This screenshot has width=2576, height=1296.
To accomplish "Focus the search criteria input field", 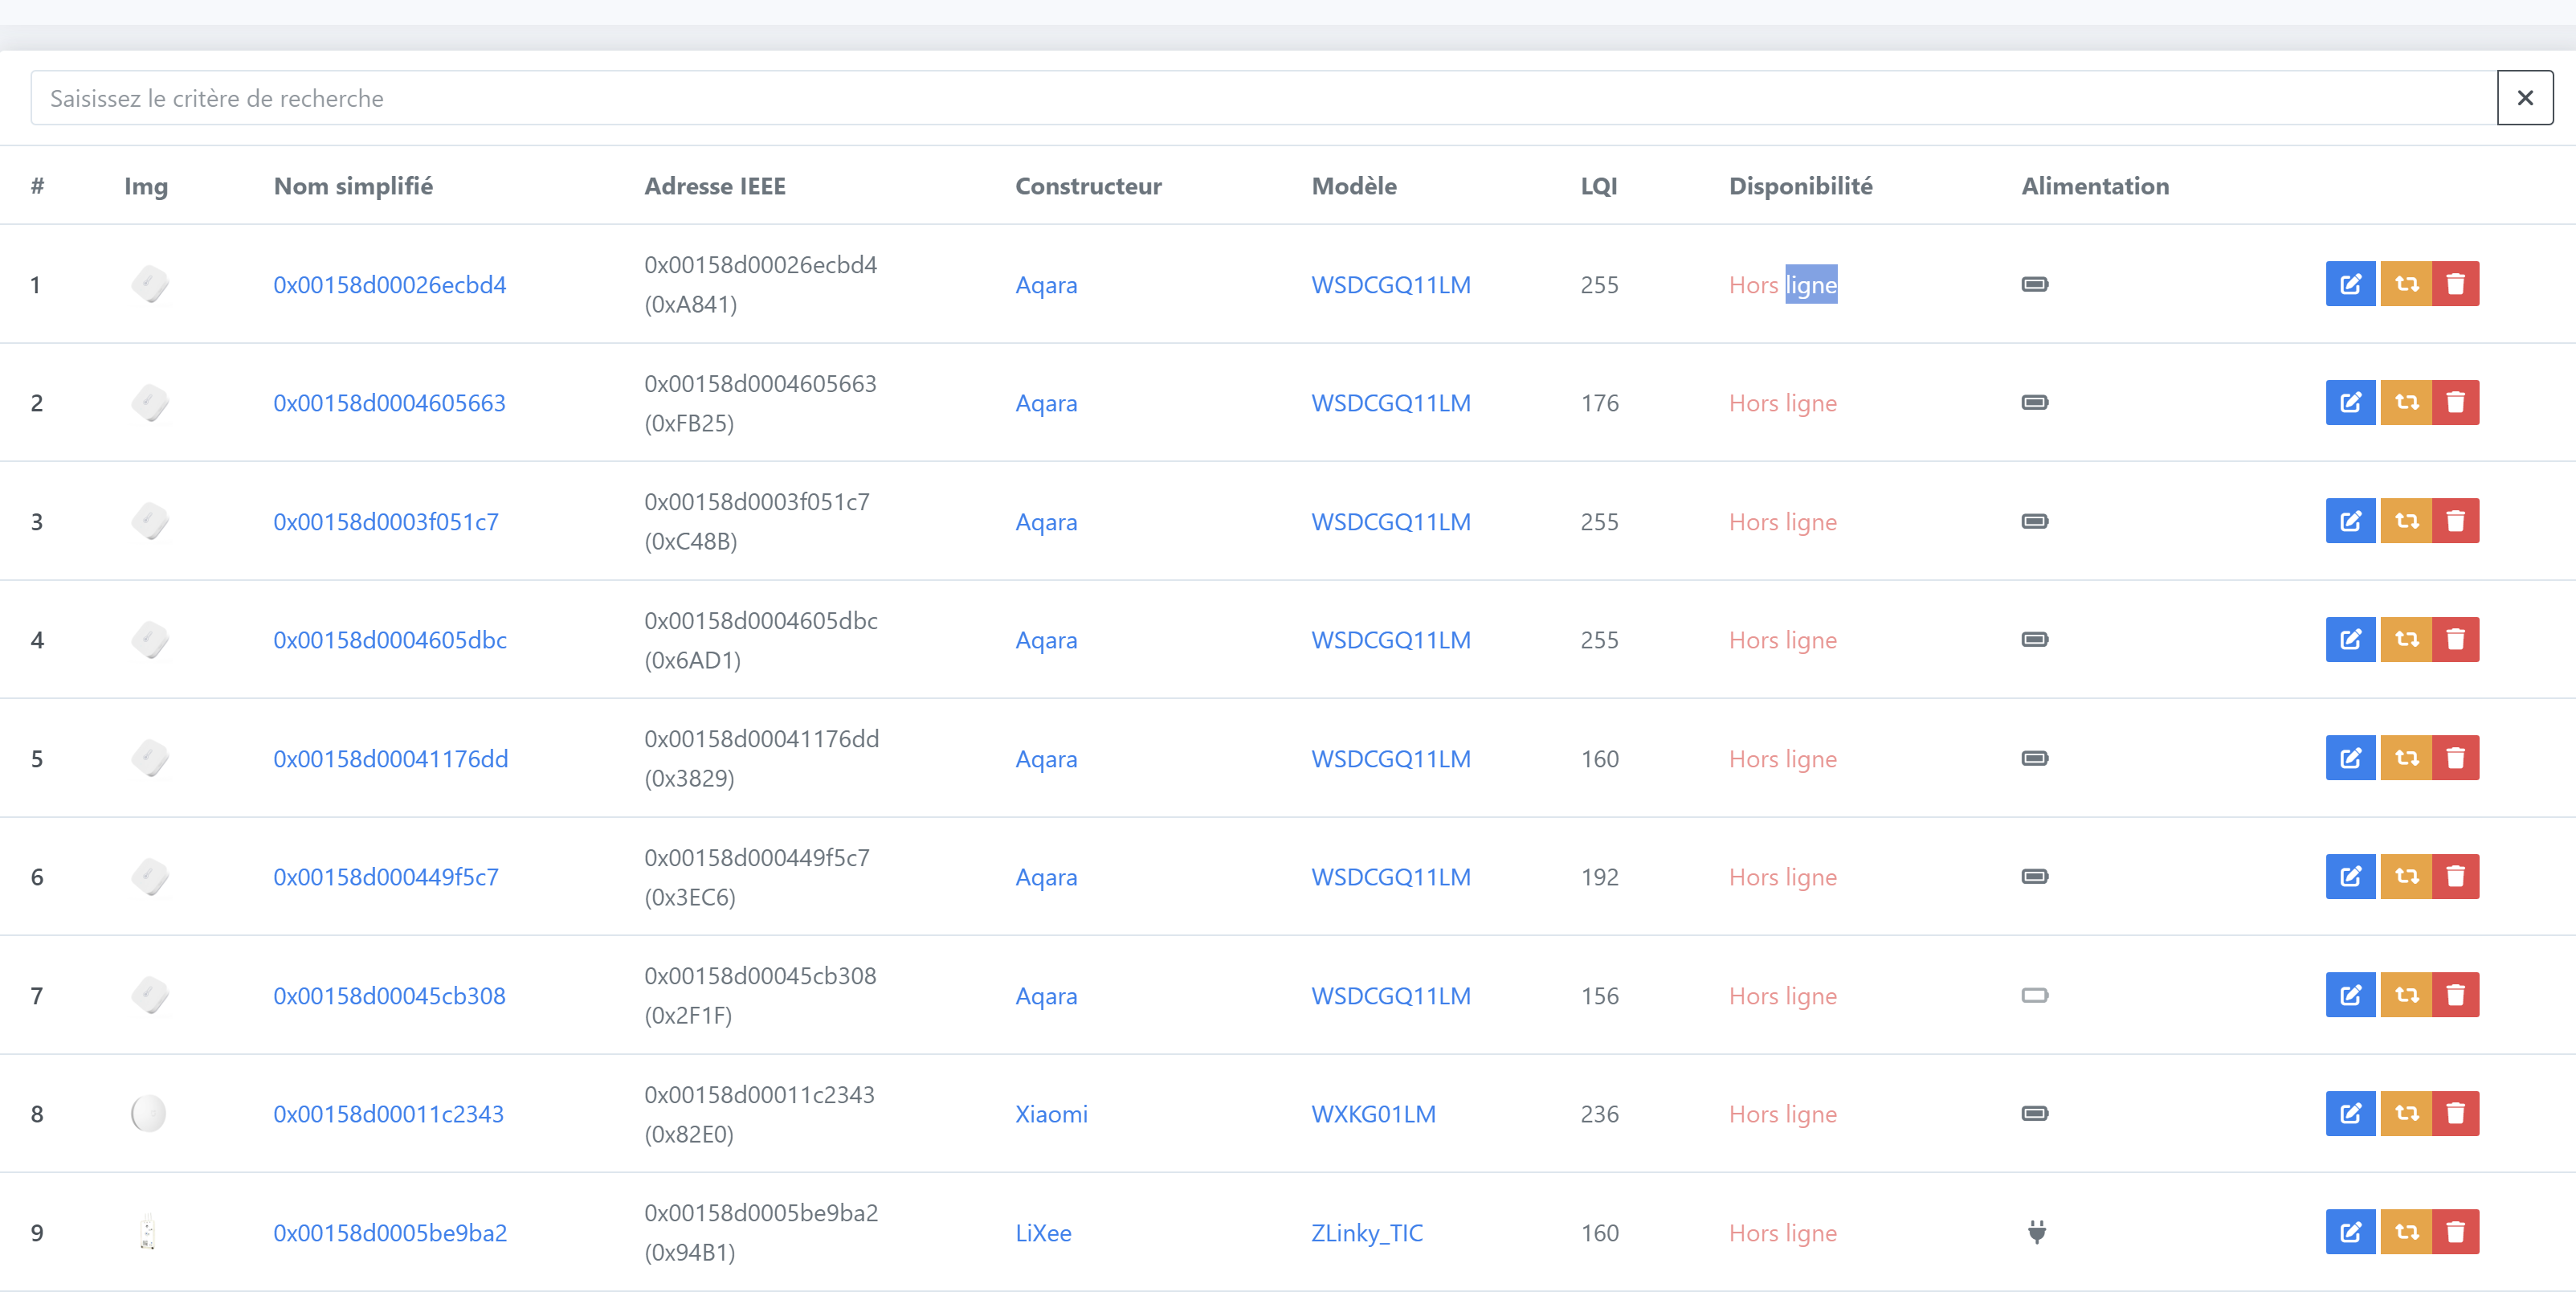I will click(x=1260, y=98).
